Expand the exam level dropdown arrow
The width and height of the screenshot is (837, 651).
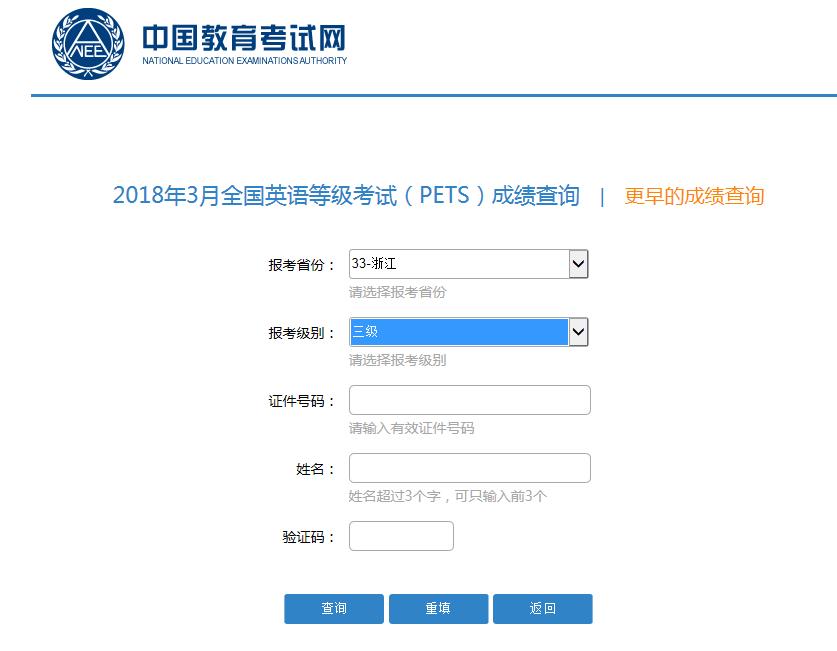click(x=578, y=332)
